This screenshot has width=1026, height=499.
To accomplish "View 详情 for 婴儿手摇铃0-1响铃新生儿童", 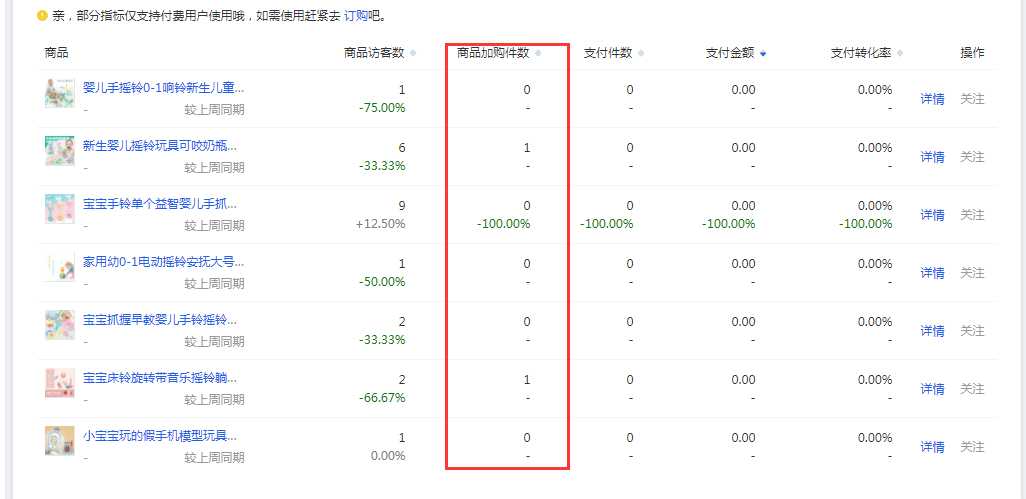I will tap(932, 99).
